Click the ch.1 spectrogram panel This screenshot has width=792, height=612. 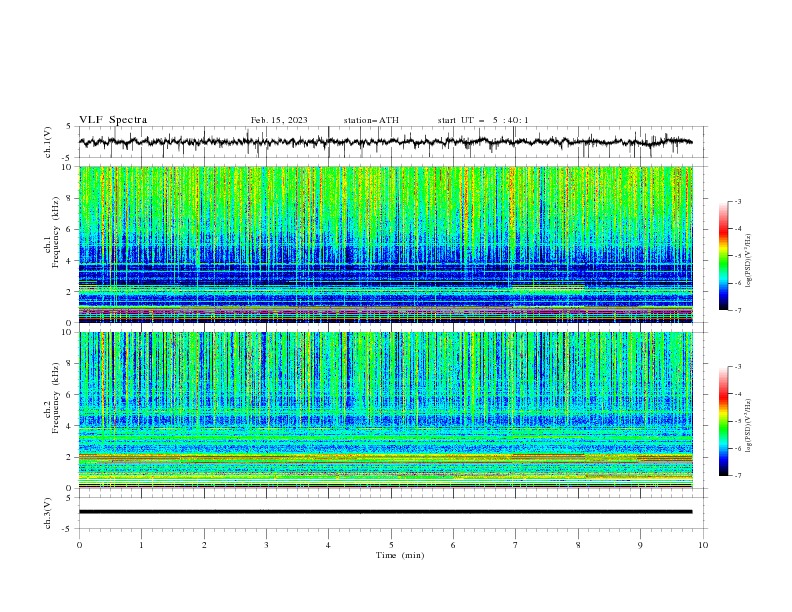pyautogui.click(x=386, y=244)
